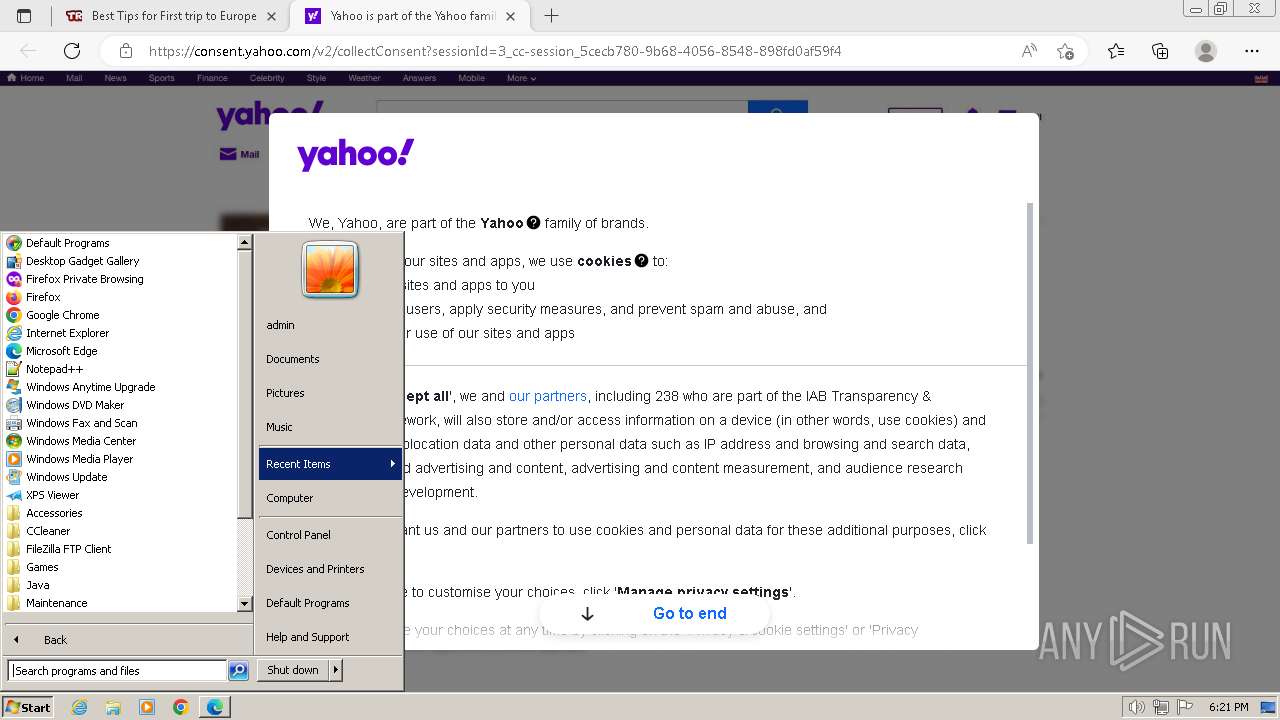The image size is (1280, 720).
Task: Click the Go to end button
Action: point(654,614)
